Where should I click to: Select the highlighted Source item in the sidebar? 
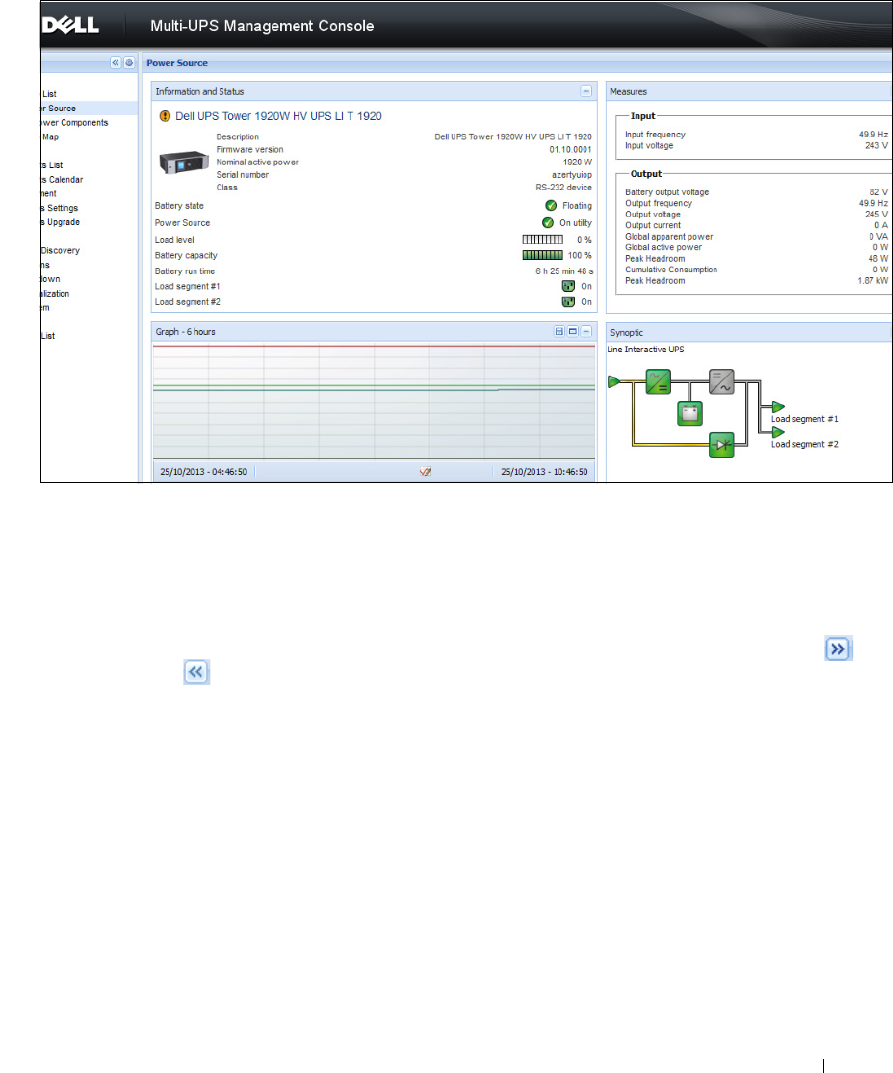pos(89,108)
